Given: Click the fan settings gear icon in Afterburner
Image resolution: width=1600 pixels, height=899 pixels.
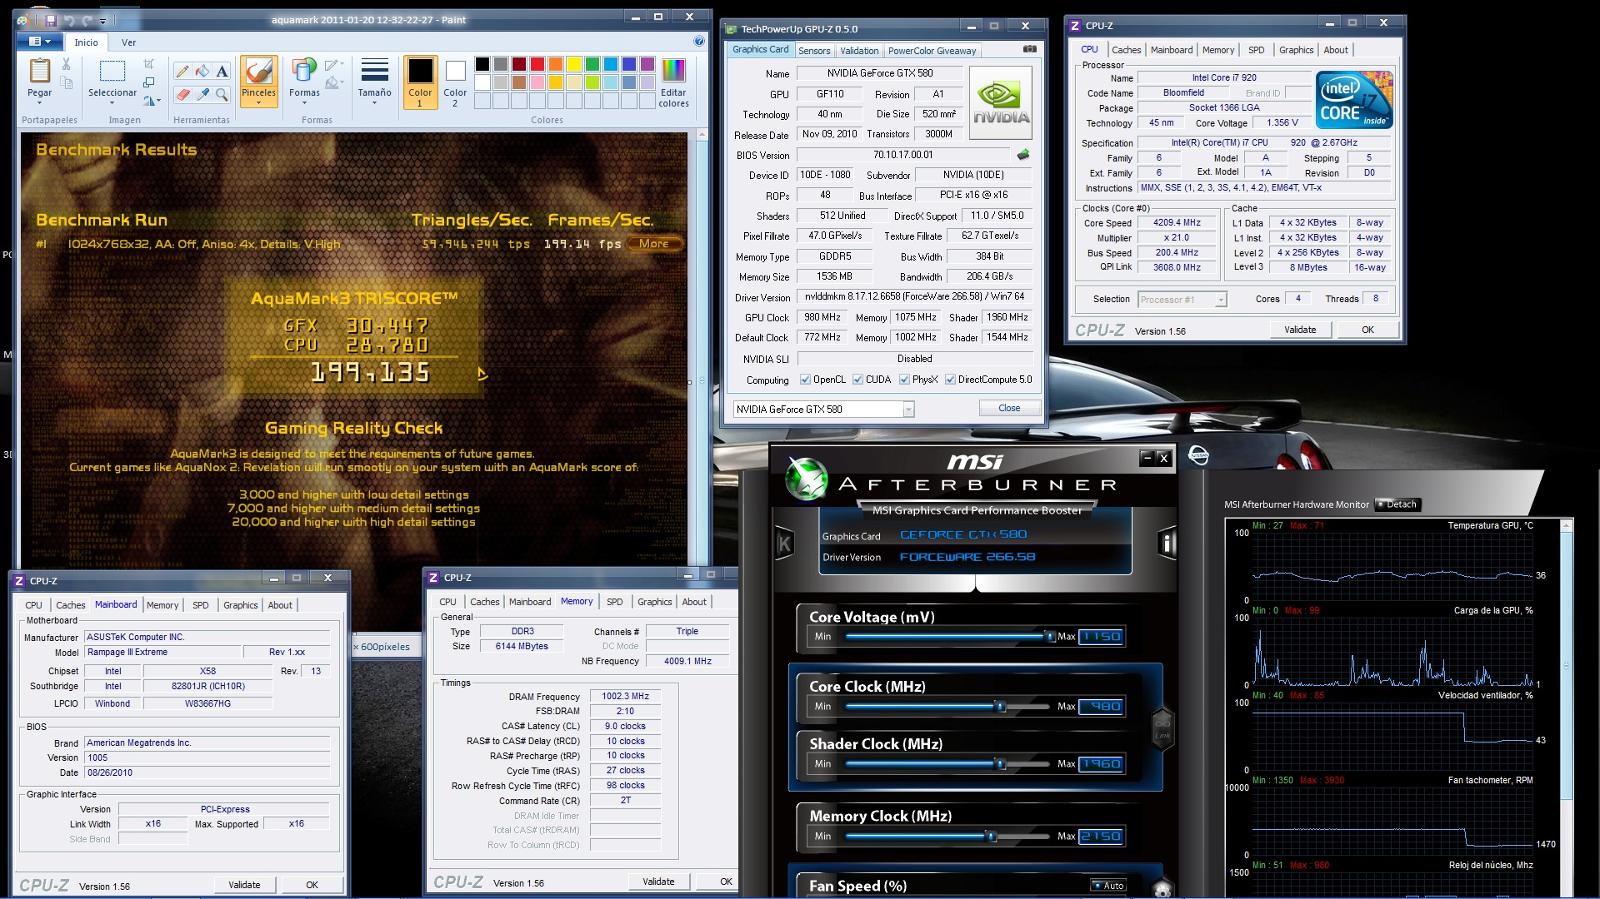Looking at the screenshot, I should (x=1162, y=888).
